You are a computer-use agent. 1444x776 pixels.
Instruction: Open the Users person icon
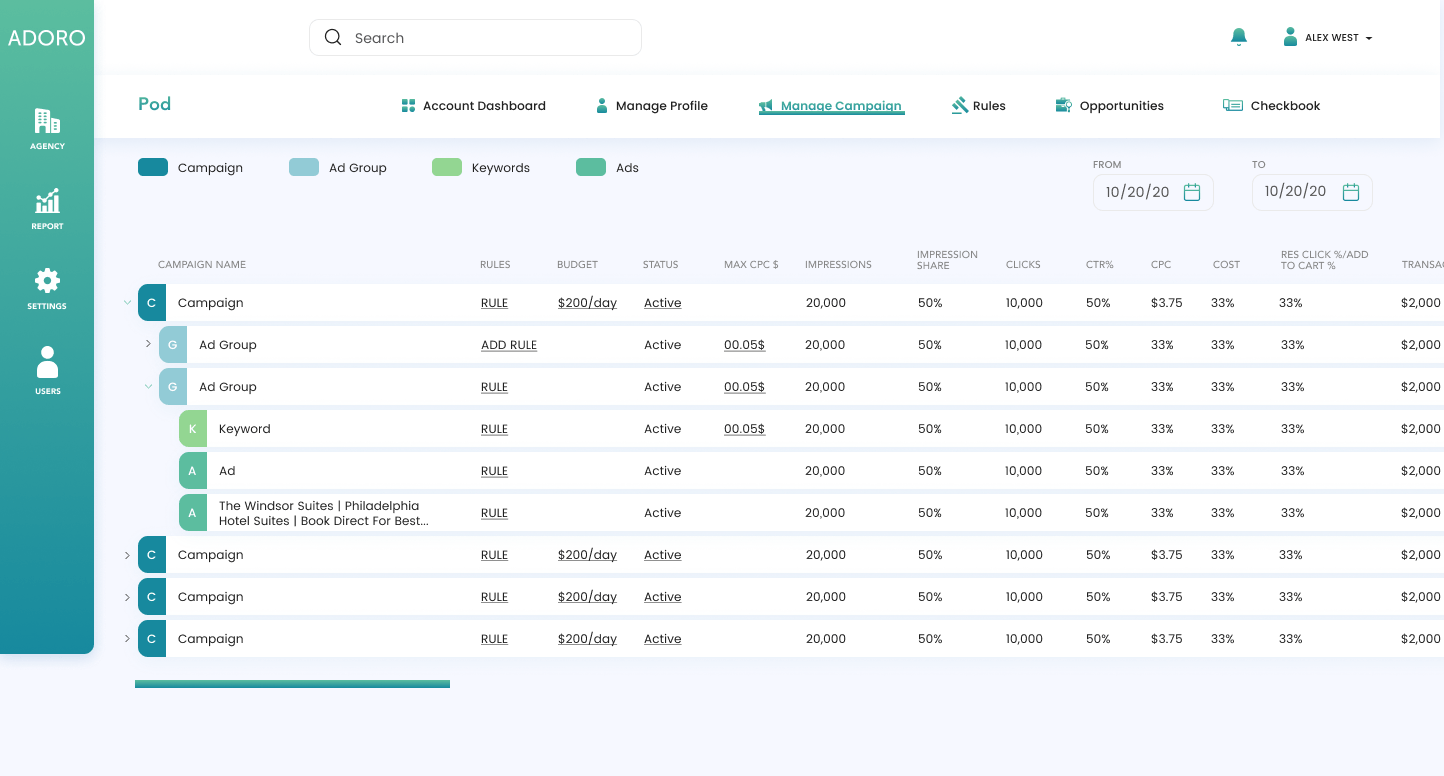pyautogui.click(x=47, y=362)
